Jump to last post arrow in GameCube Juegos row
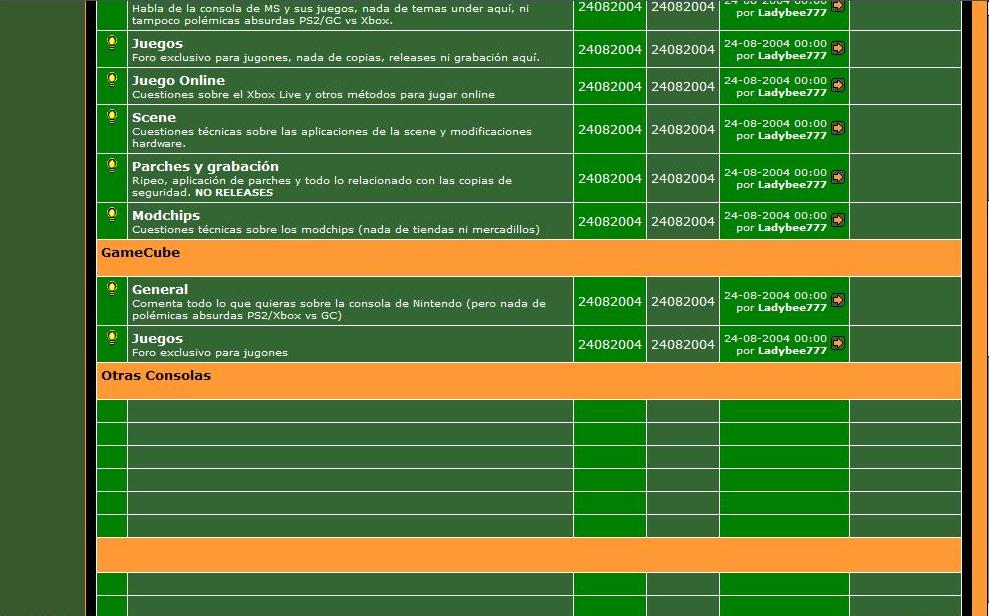This screenshot has width=989, height=616. click(x=838, y=343)
